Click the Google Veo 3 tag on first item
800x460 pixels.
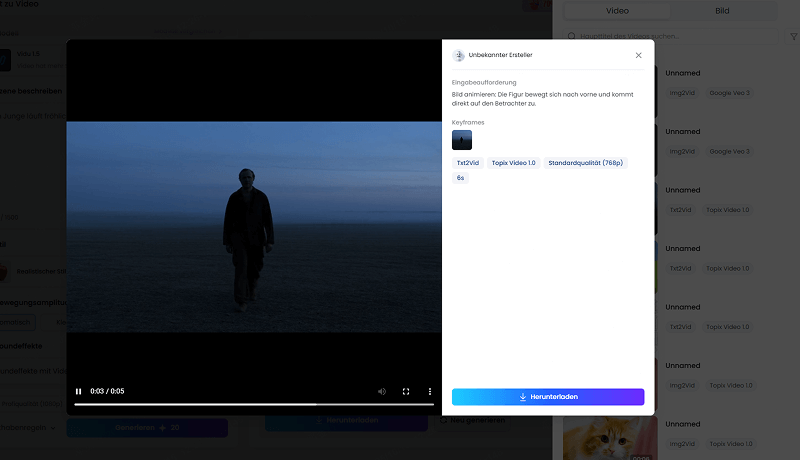click(729, 93)
